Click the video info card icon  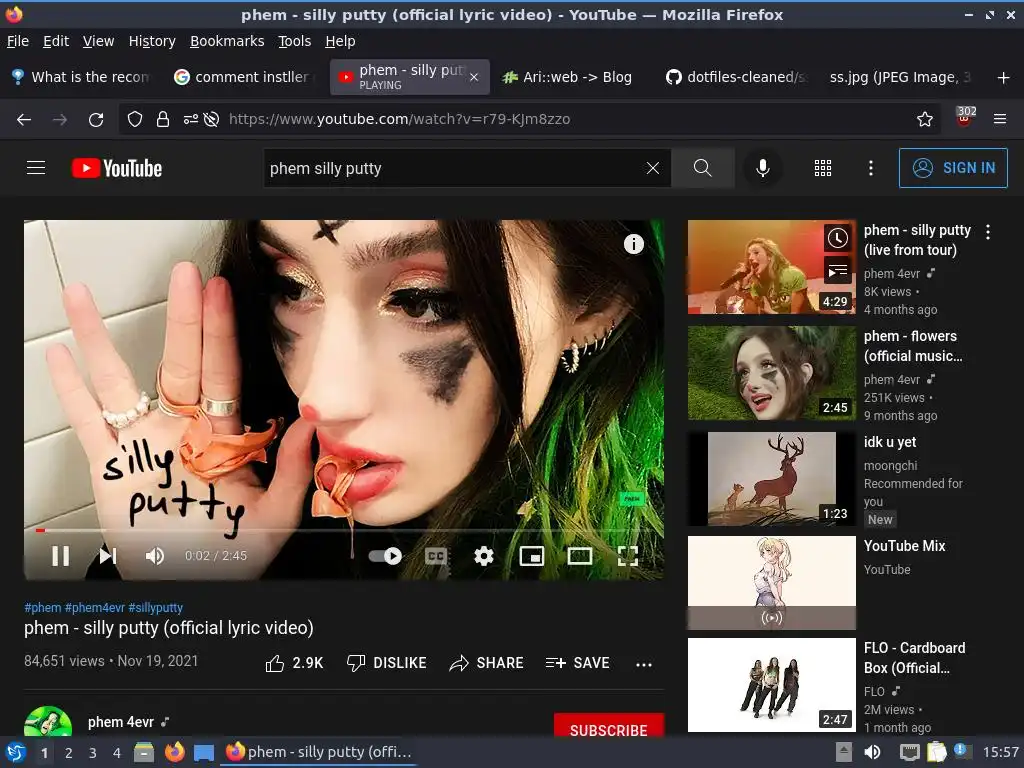[633, 244]
